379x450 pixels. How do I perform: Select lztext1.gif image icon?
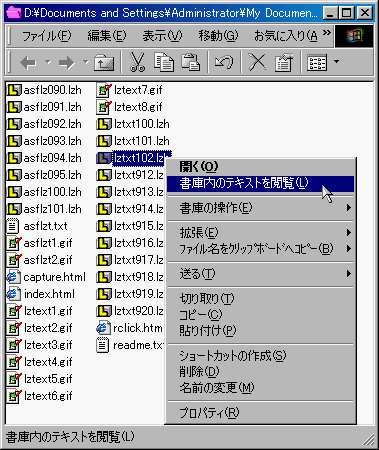click(14, 311)
